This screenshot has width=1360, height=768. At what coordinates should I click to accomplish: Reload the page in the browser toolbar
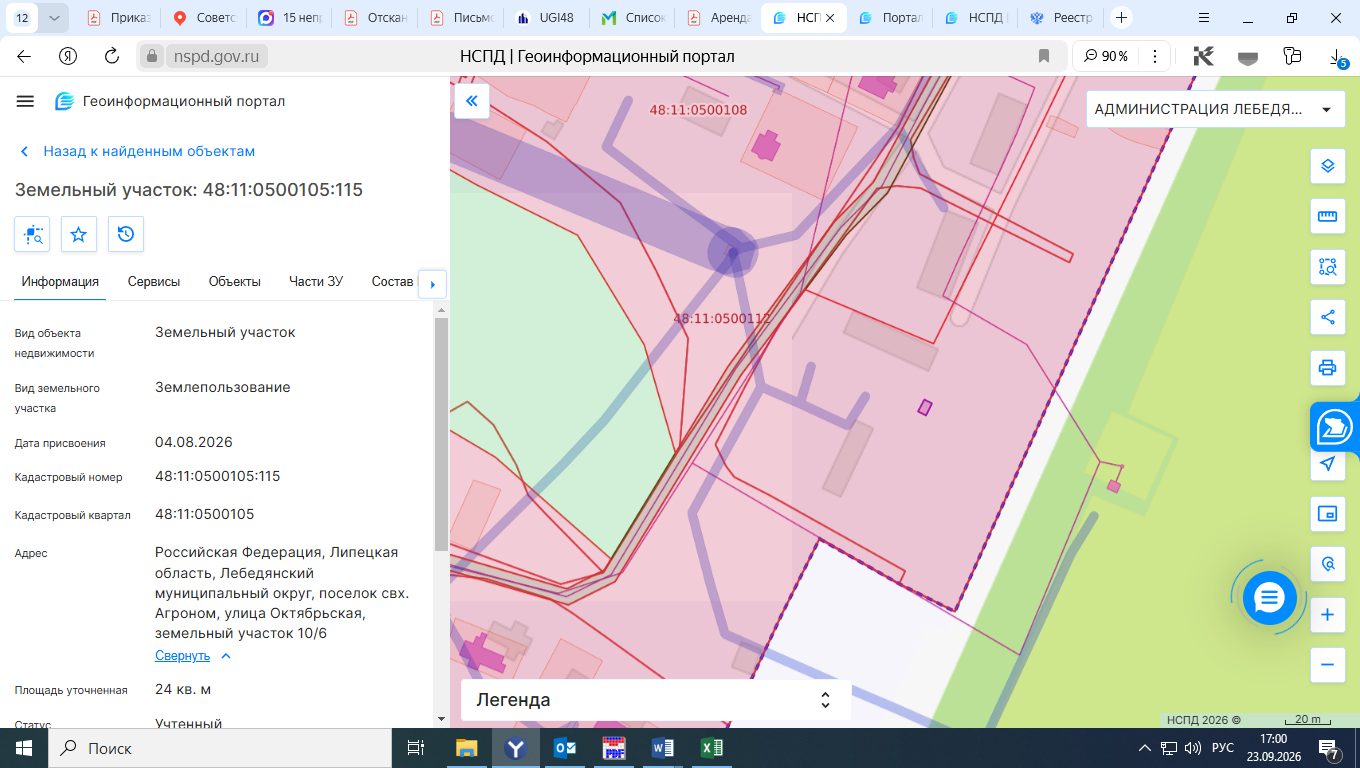tap(112, 56)
